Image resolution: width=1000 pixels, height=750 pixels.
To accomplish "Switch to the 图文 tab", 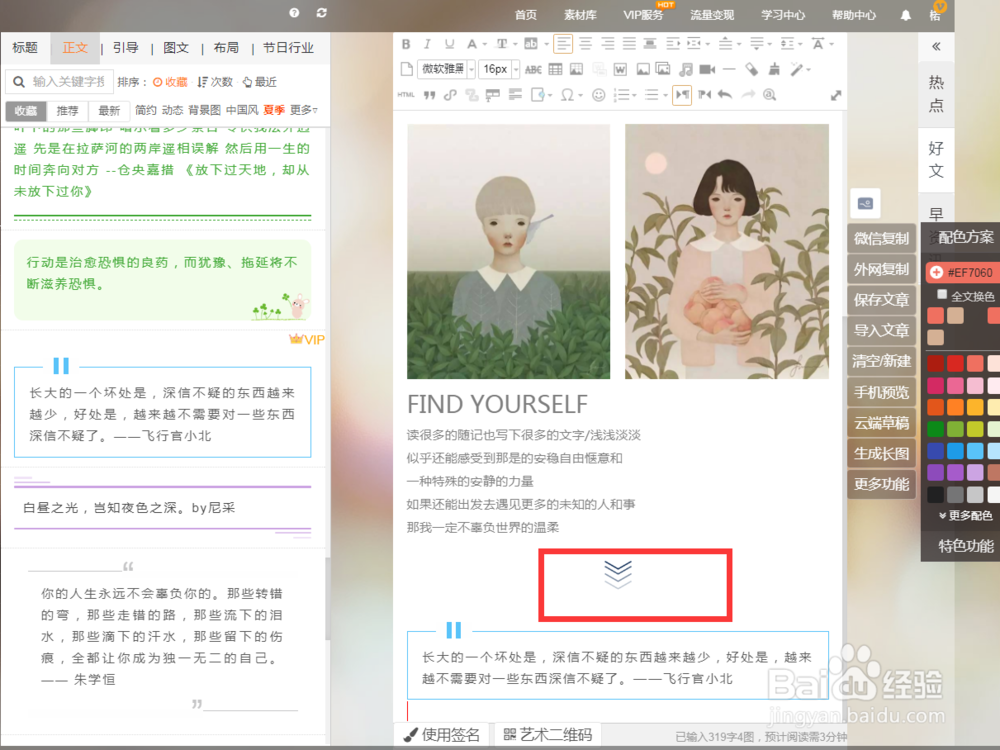I will tap(176, 48).
